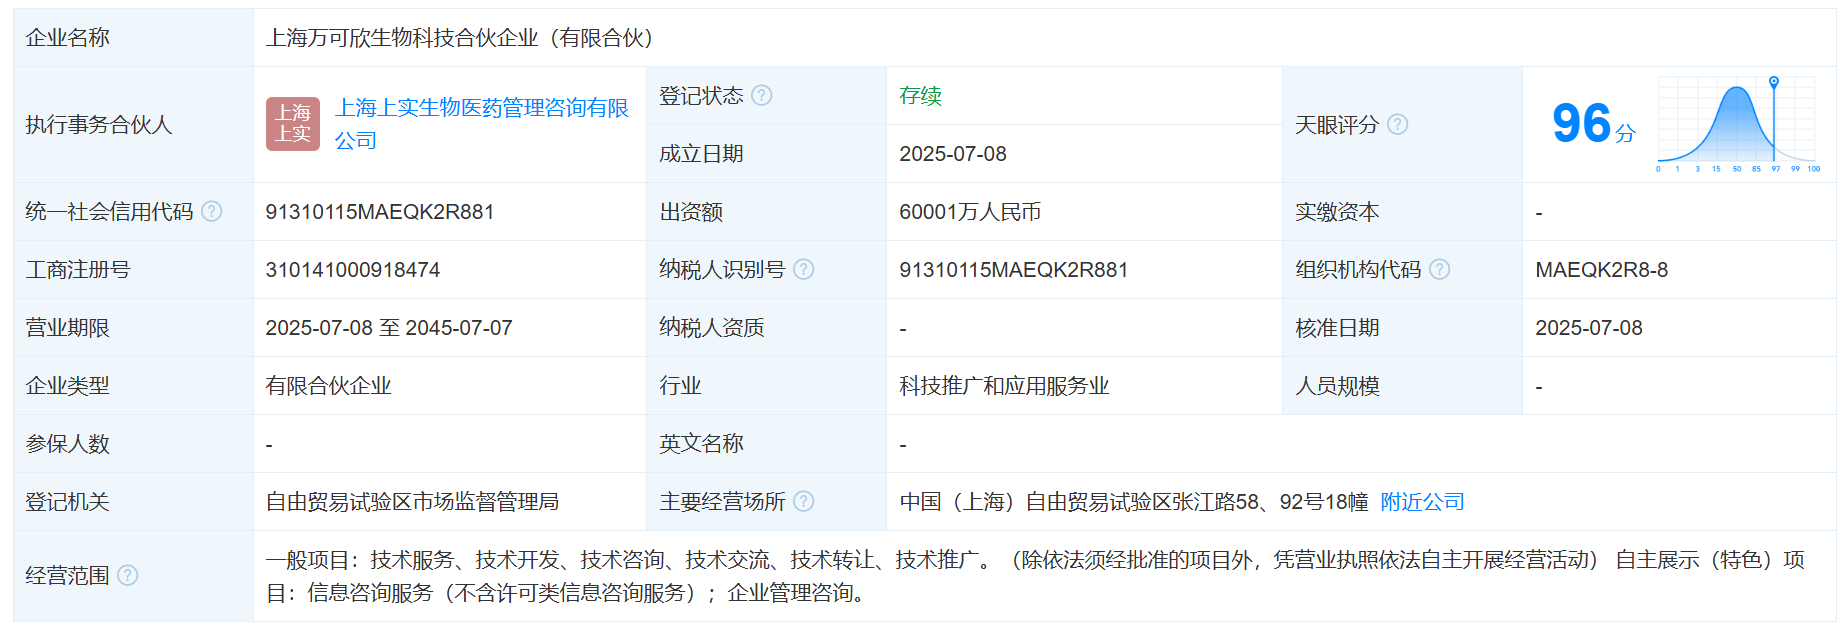Click the 登记状态 label text
The image size is (1845, 631).
(x=701, y=96)
